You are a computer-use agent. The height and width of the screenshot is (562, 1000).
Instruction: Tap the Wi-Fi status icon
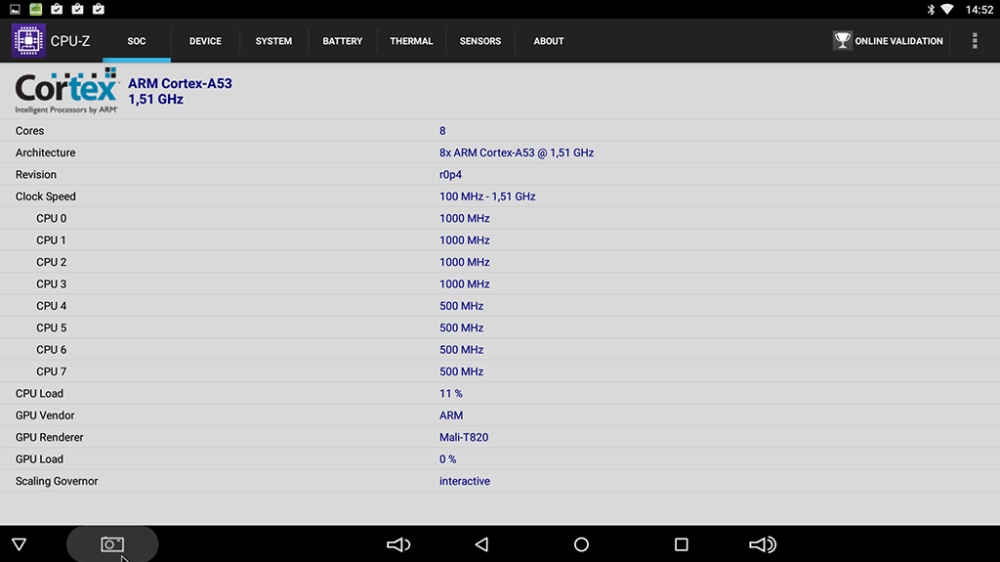(947, 9)
